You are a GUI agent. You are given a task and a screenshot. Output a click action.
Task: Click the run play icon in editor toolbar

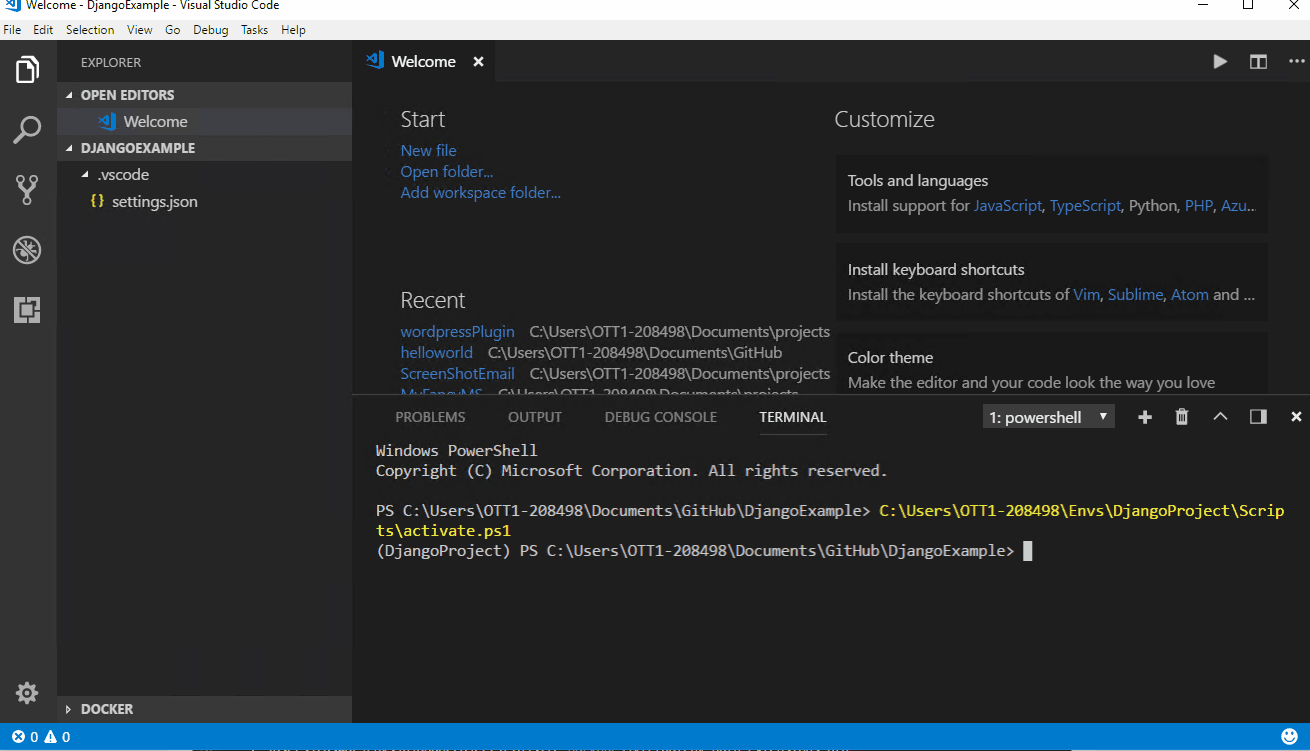[x=1220, y=62]
